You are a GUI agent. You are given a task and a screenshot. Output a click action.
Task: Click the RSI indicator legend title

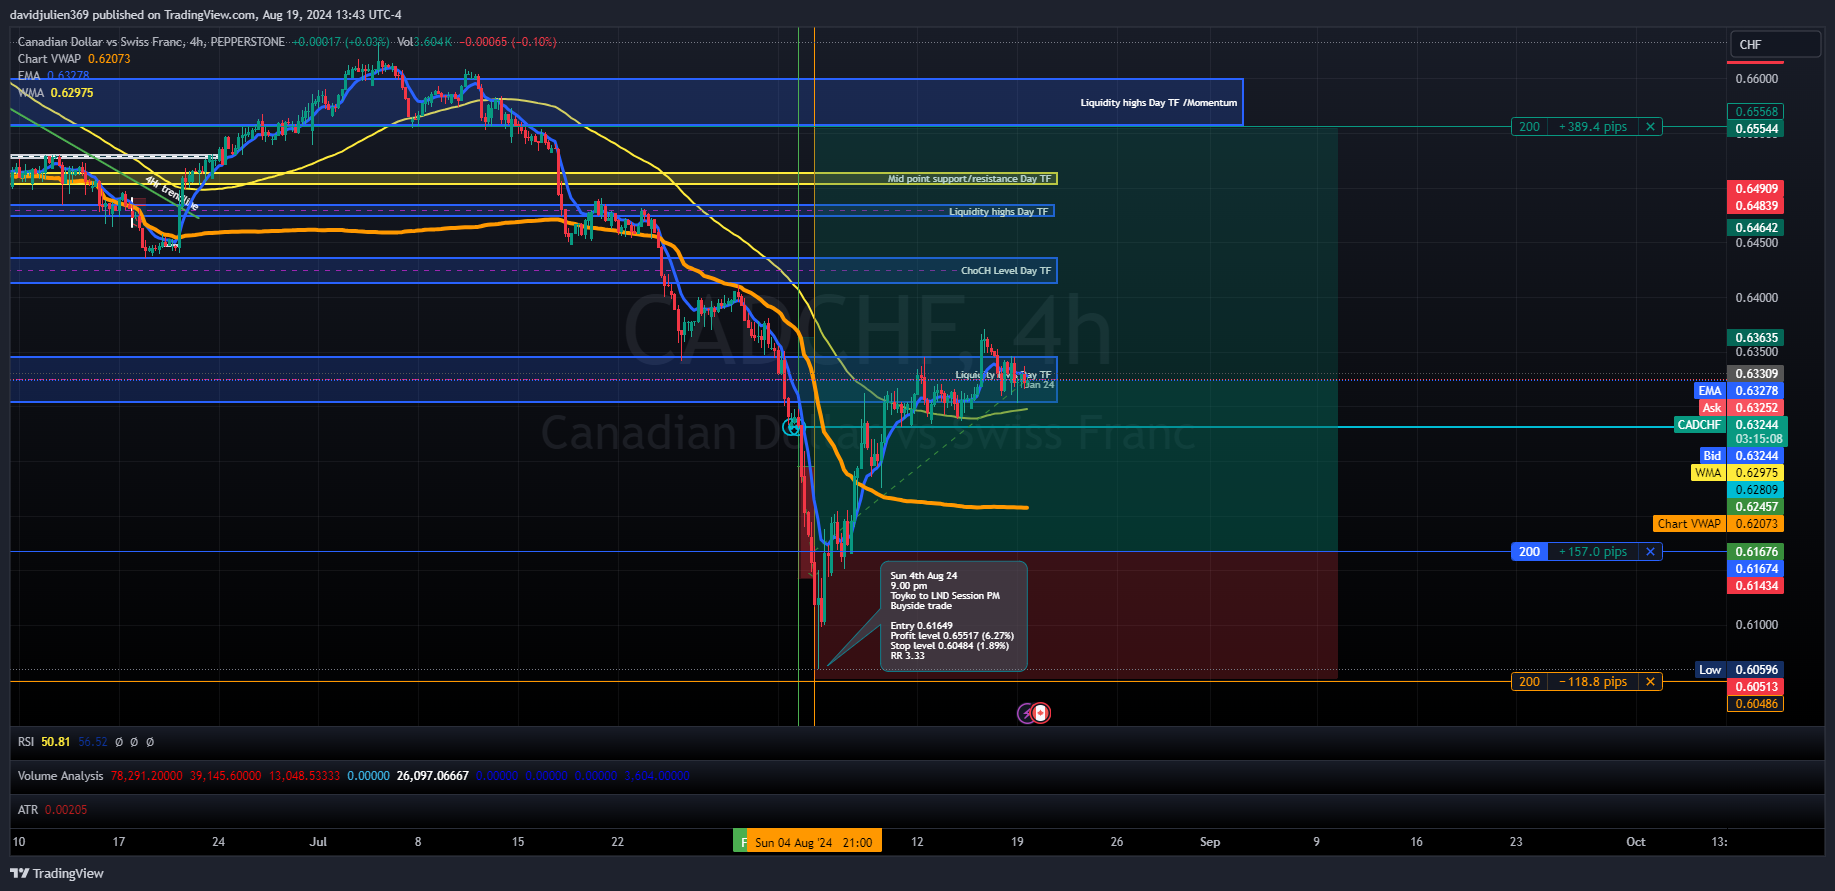click(26, 742)
